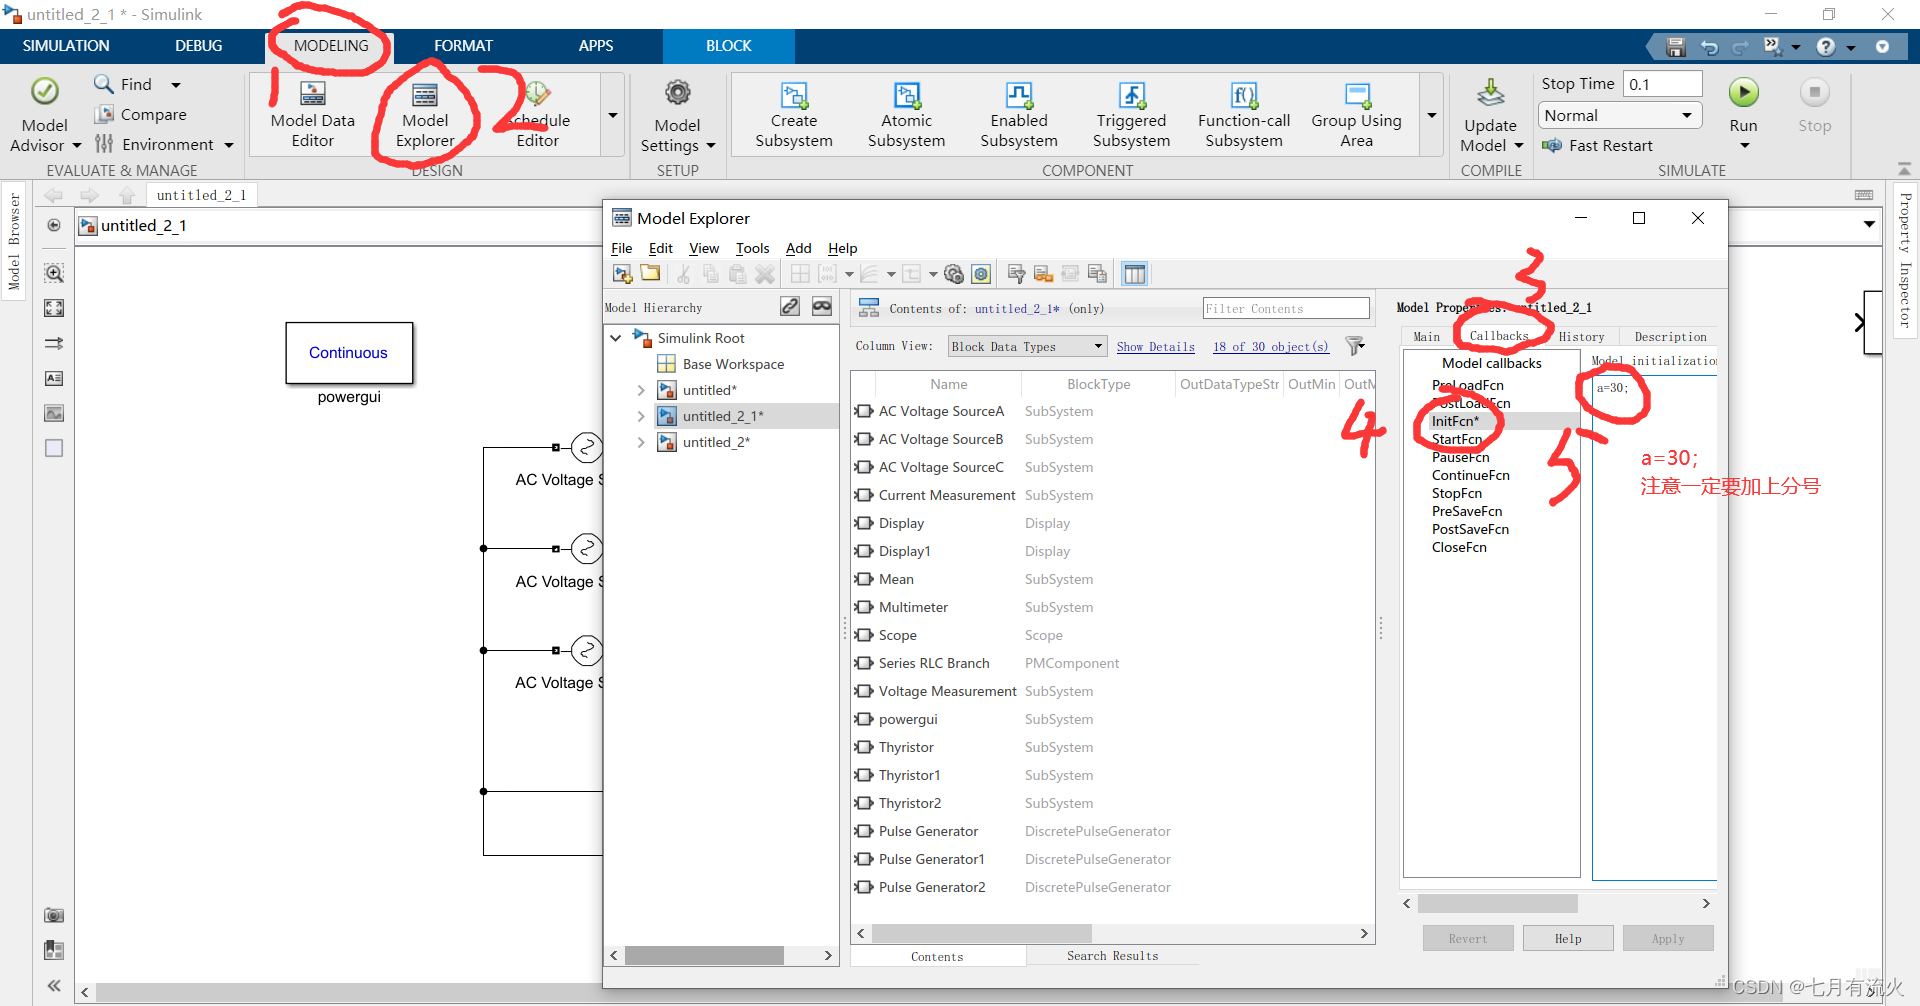The width and height of the screenshot is (1920, 1006).
Task: Open the Normal simulation mode dropdown
Action: click(1620, 116)
